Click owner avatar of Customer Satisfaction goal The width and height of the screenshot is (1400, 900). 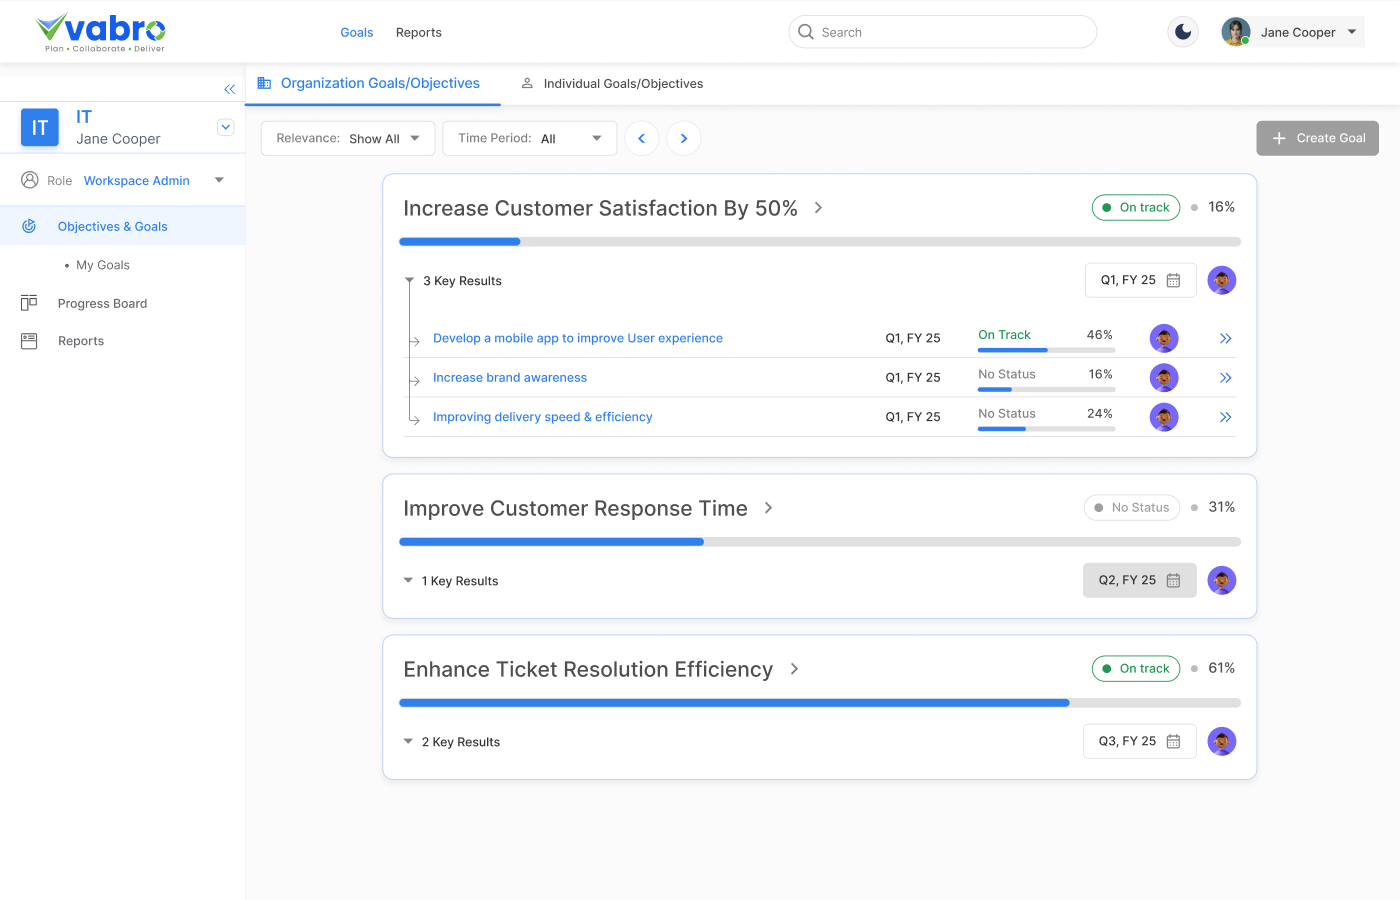tap(1222, 280)
